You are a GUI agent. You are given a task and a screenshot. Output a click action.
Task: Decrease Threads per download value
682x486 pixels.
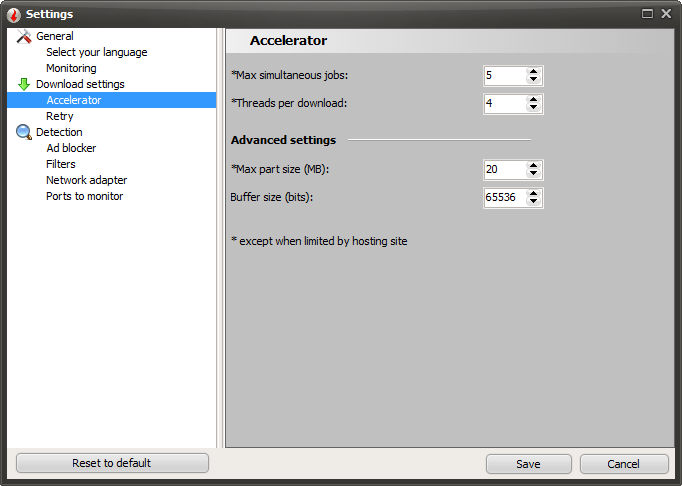pos(533,108)
